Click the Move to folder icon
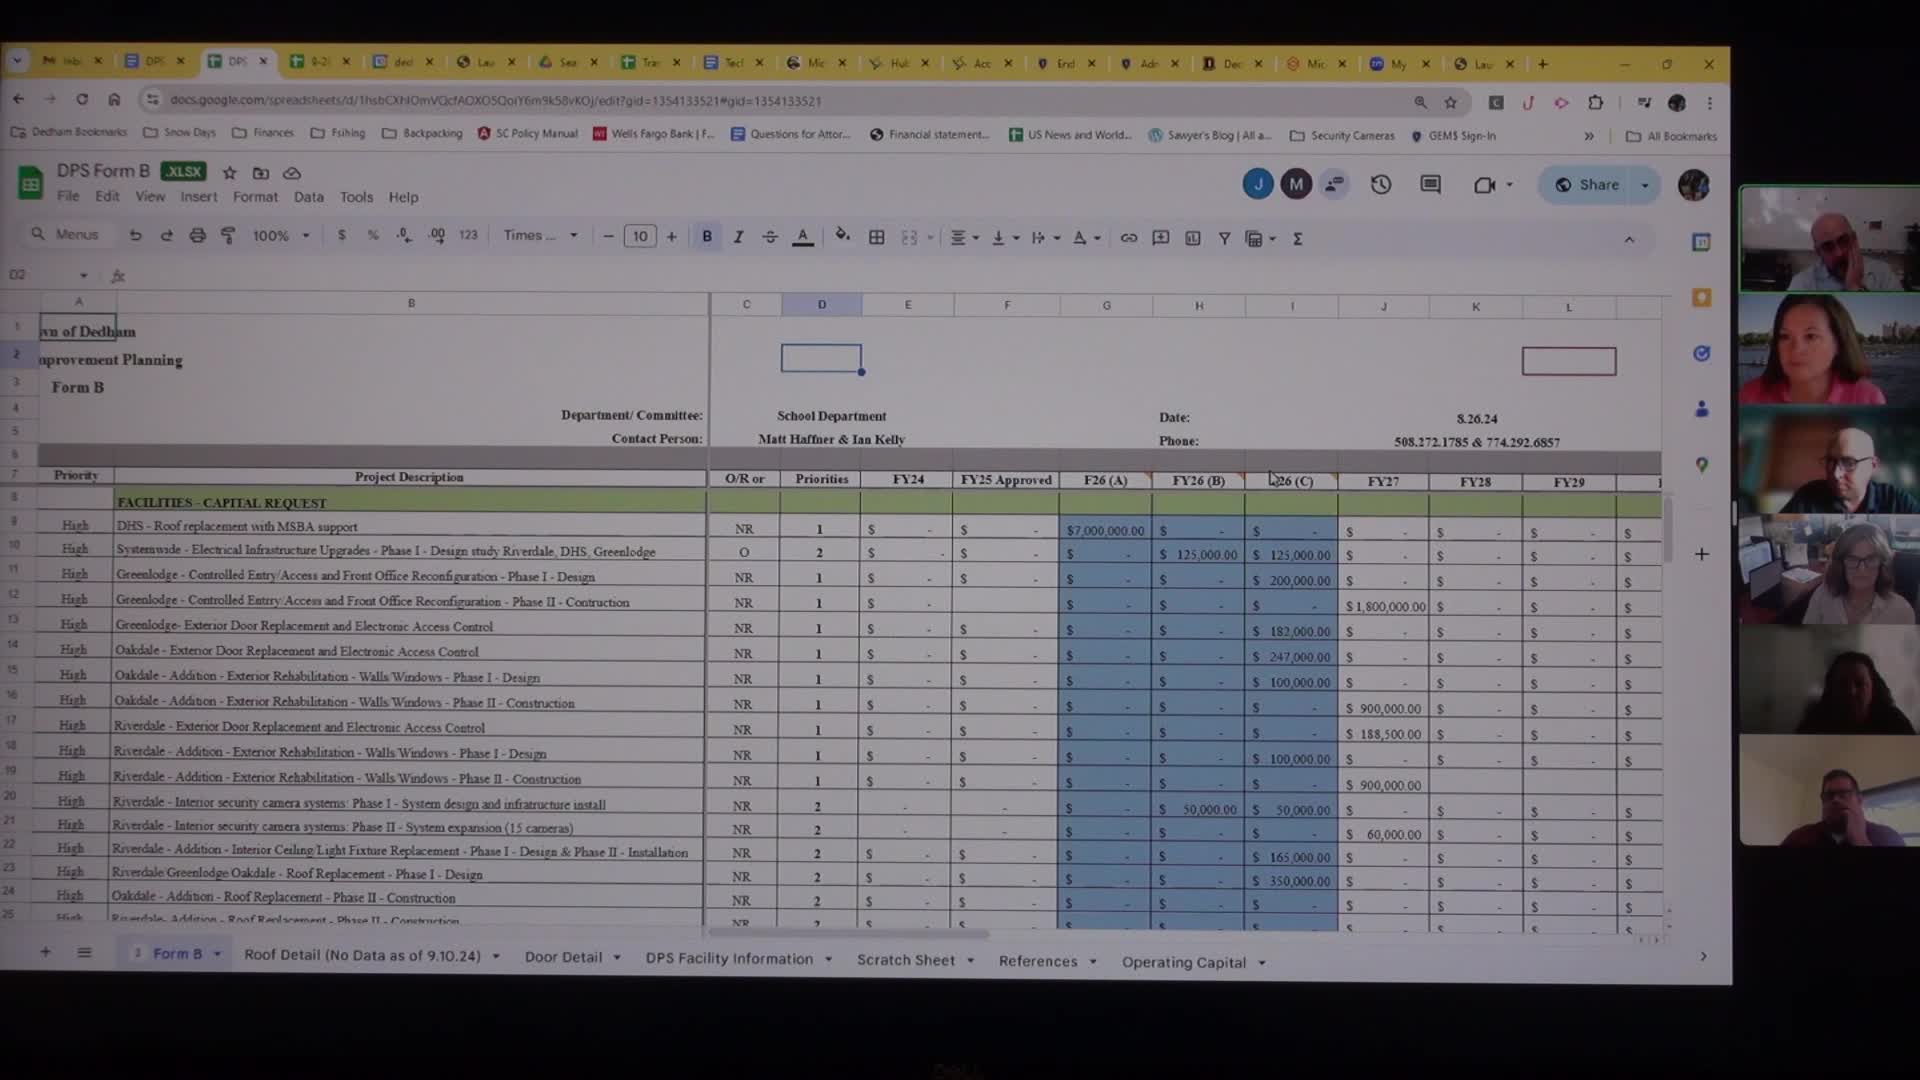The width and height of the screenshot is (1920, 1080). [x=261, y=173]
